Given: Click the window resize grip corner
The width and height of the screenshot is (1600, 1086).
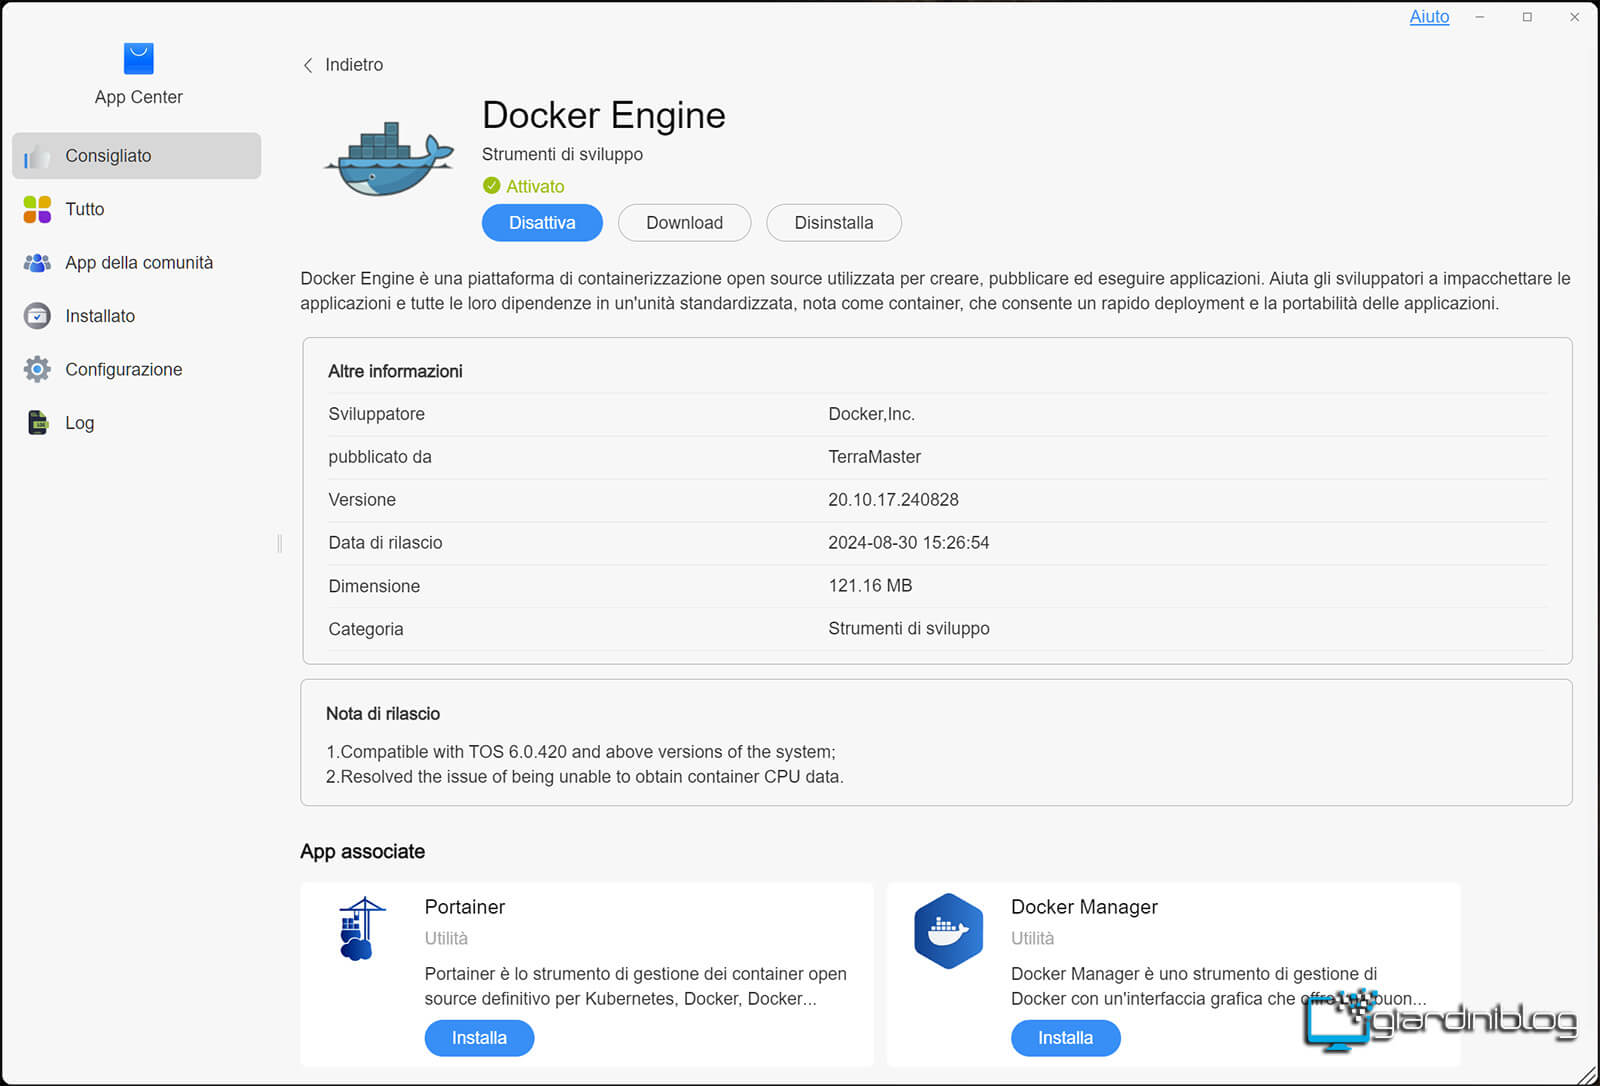Looking at the screenshot, I should click(x=1588, y=1074).
